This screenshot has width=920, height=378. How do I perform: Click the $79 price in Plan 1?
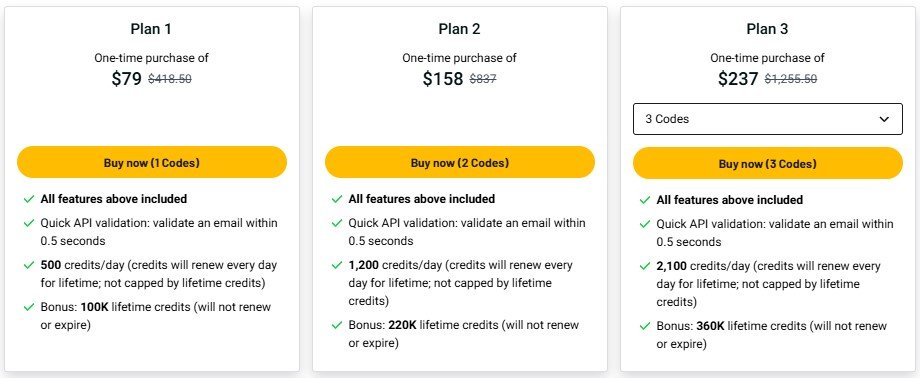(x=127, y=79)
